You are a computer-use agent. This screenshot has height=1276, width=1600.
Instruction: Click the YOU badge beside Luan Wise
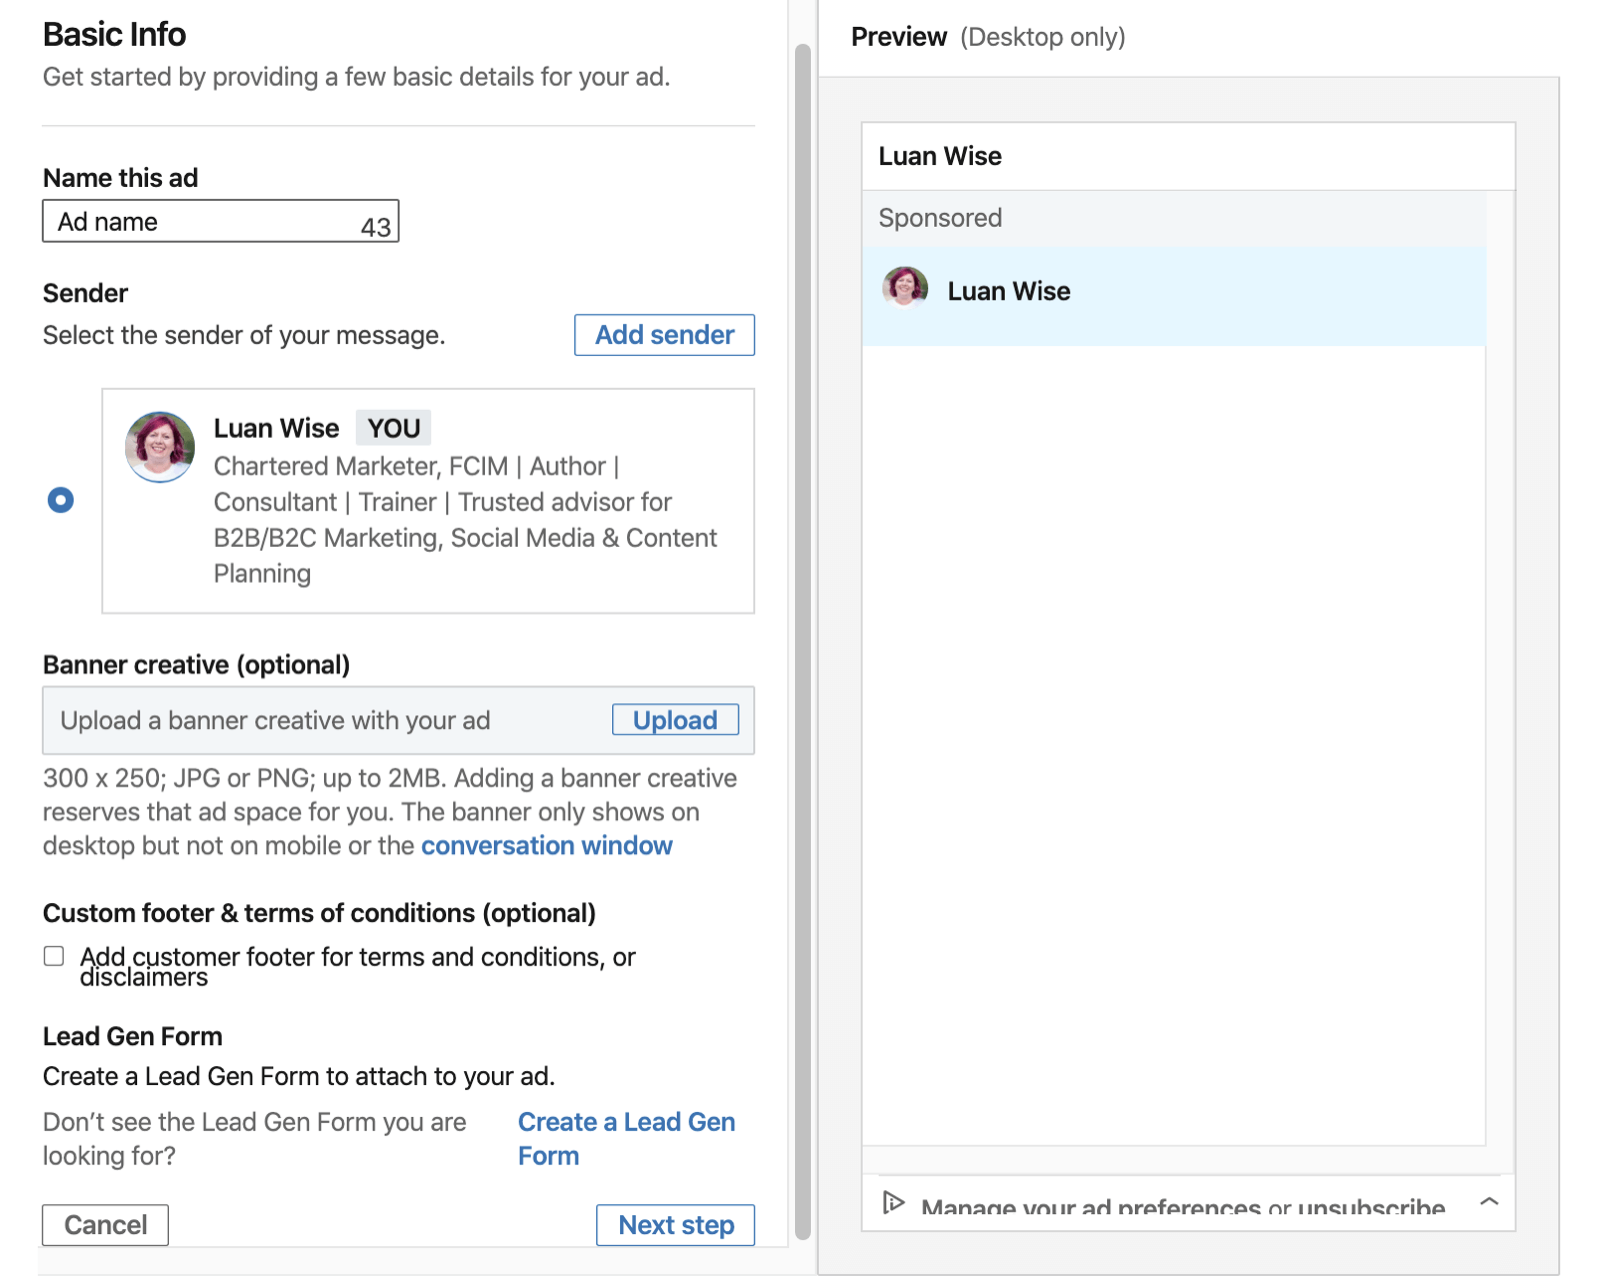394,428
